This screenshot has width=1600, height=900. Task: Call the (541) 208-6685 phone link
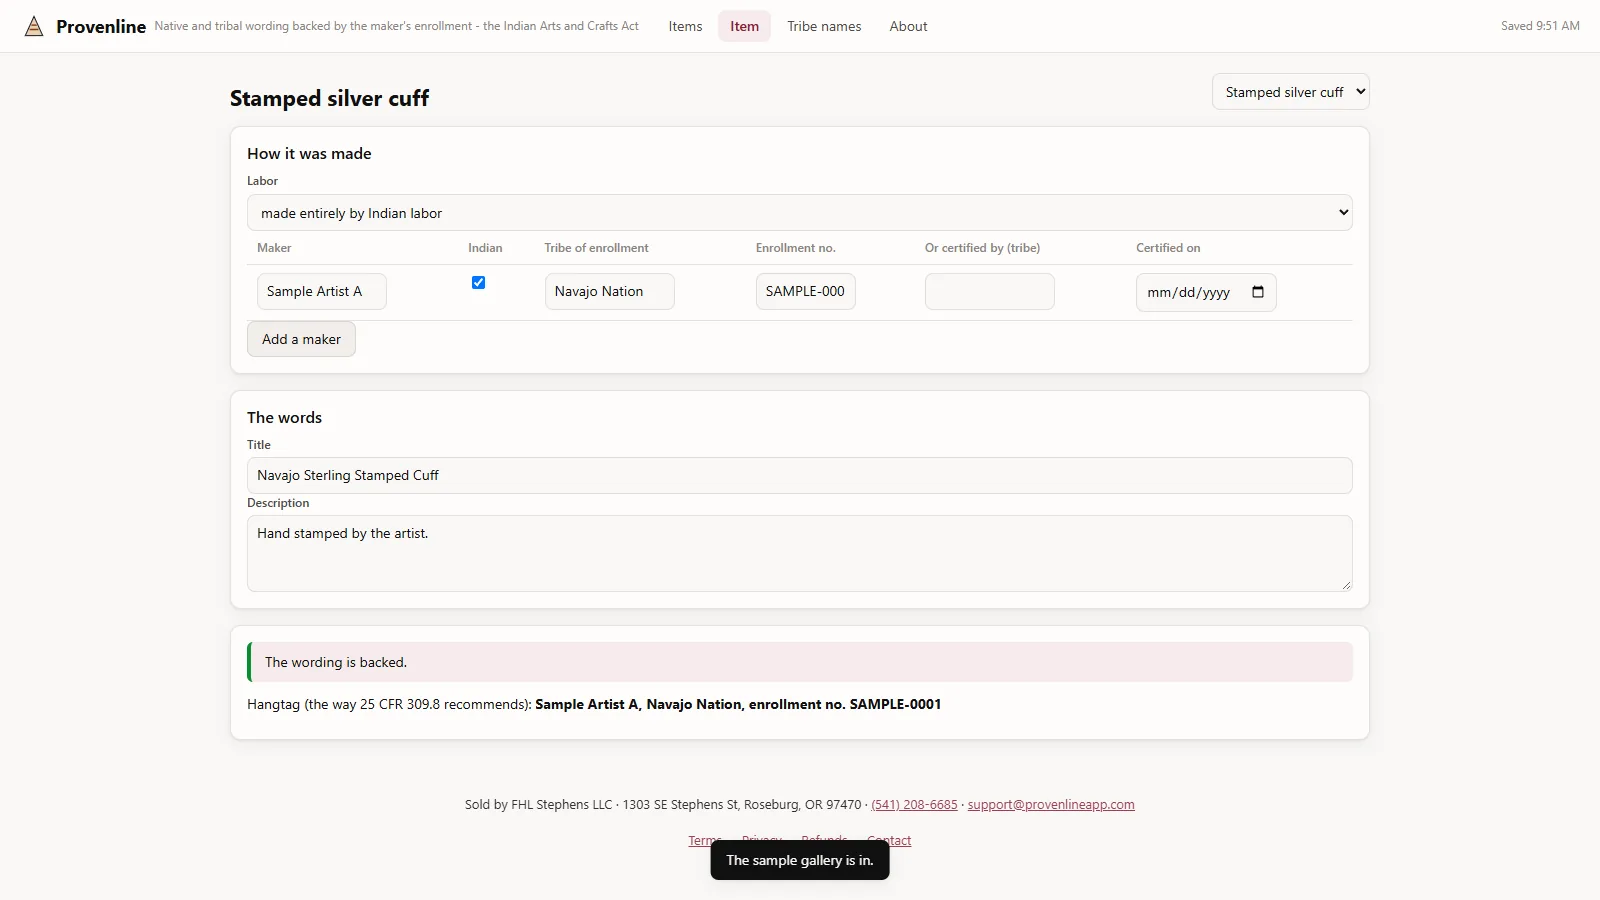pos(914,805)
